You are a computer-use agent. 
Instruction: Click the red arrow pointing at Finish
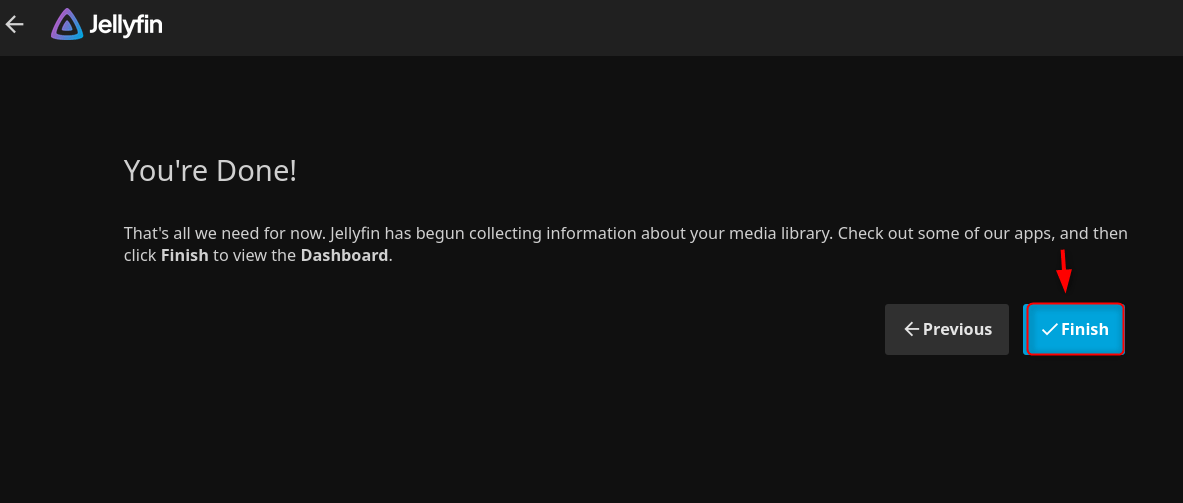[x=1065, y=271]
